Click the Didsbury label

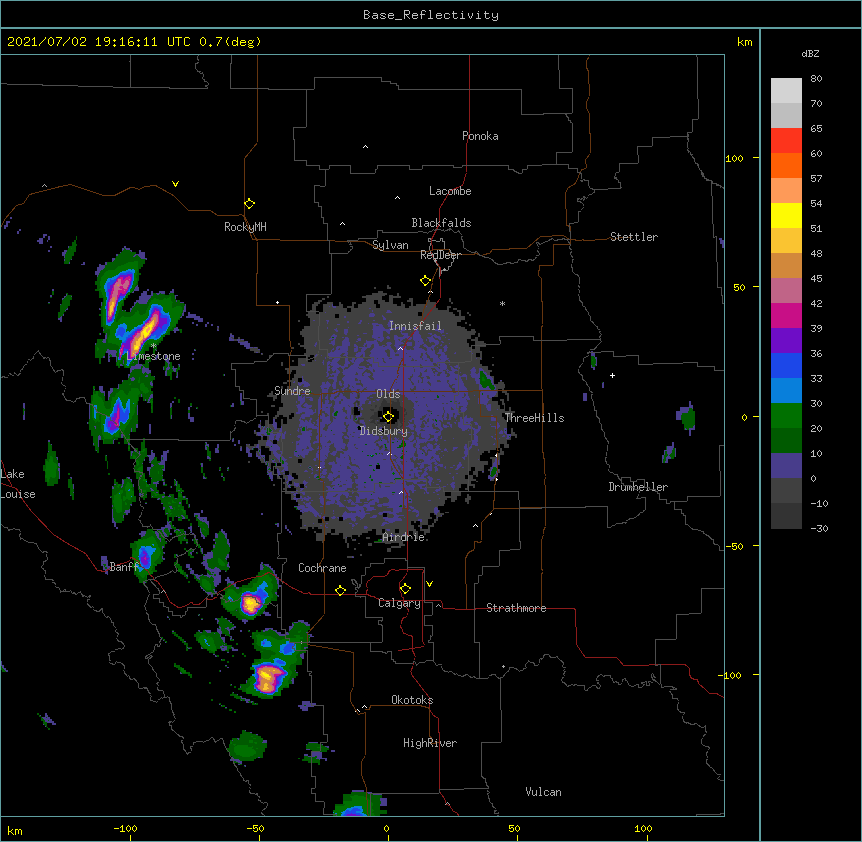(x=384, y=431)
